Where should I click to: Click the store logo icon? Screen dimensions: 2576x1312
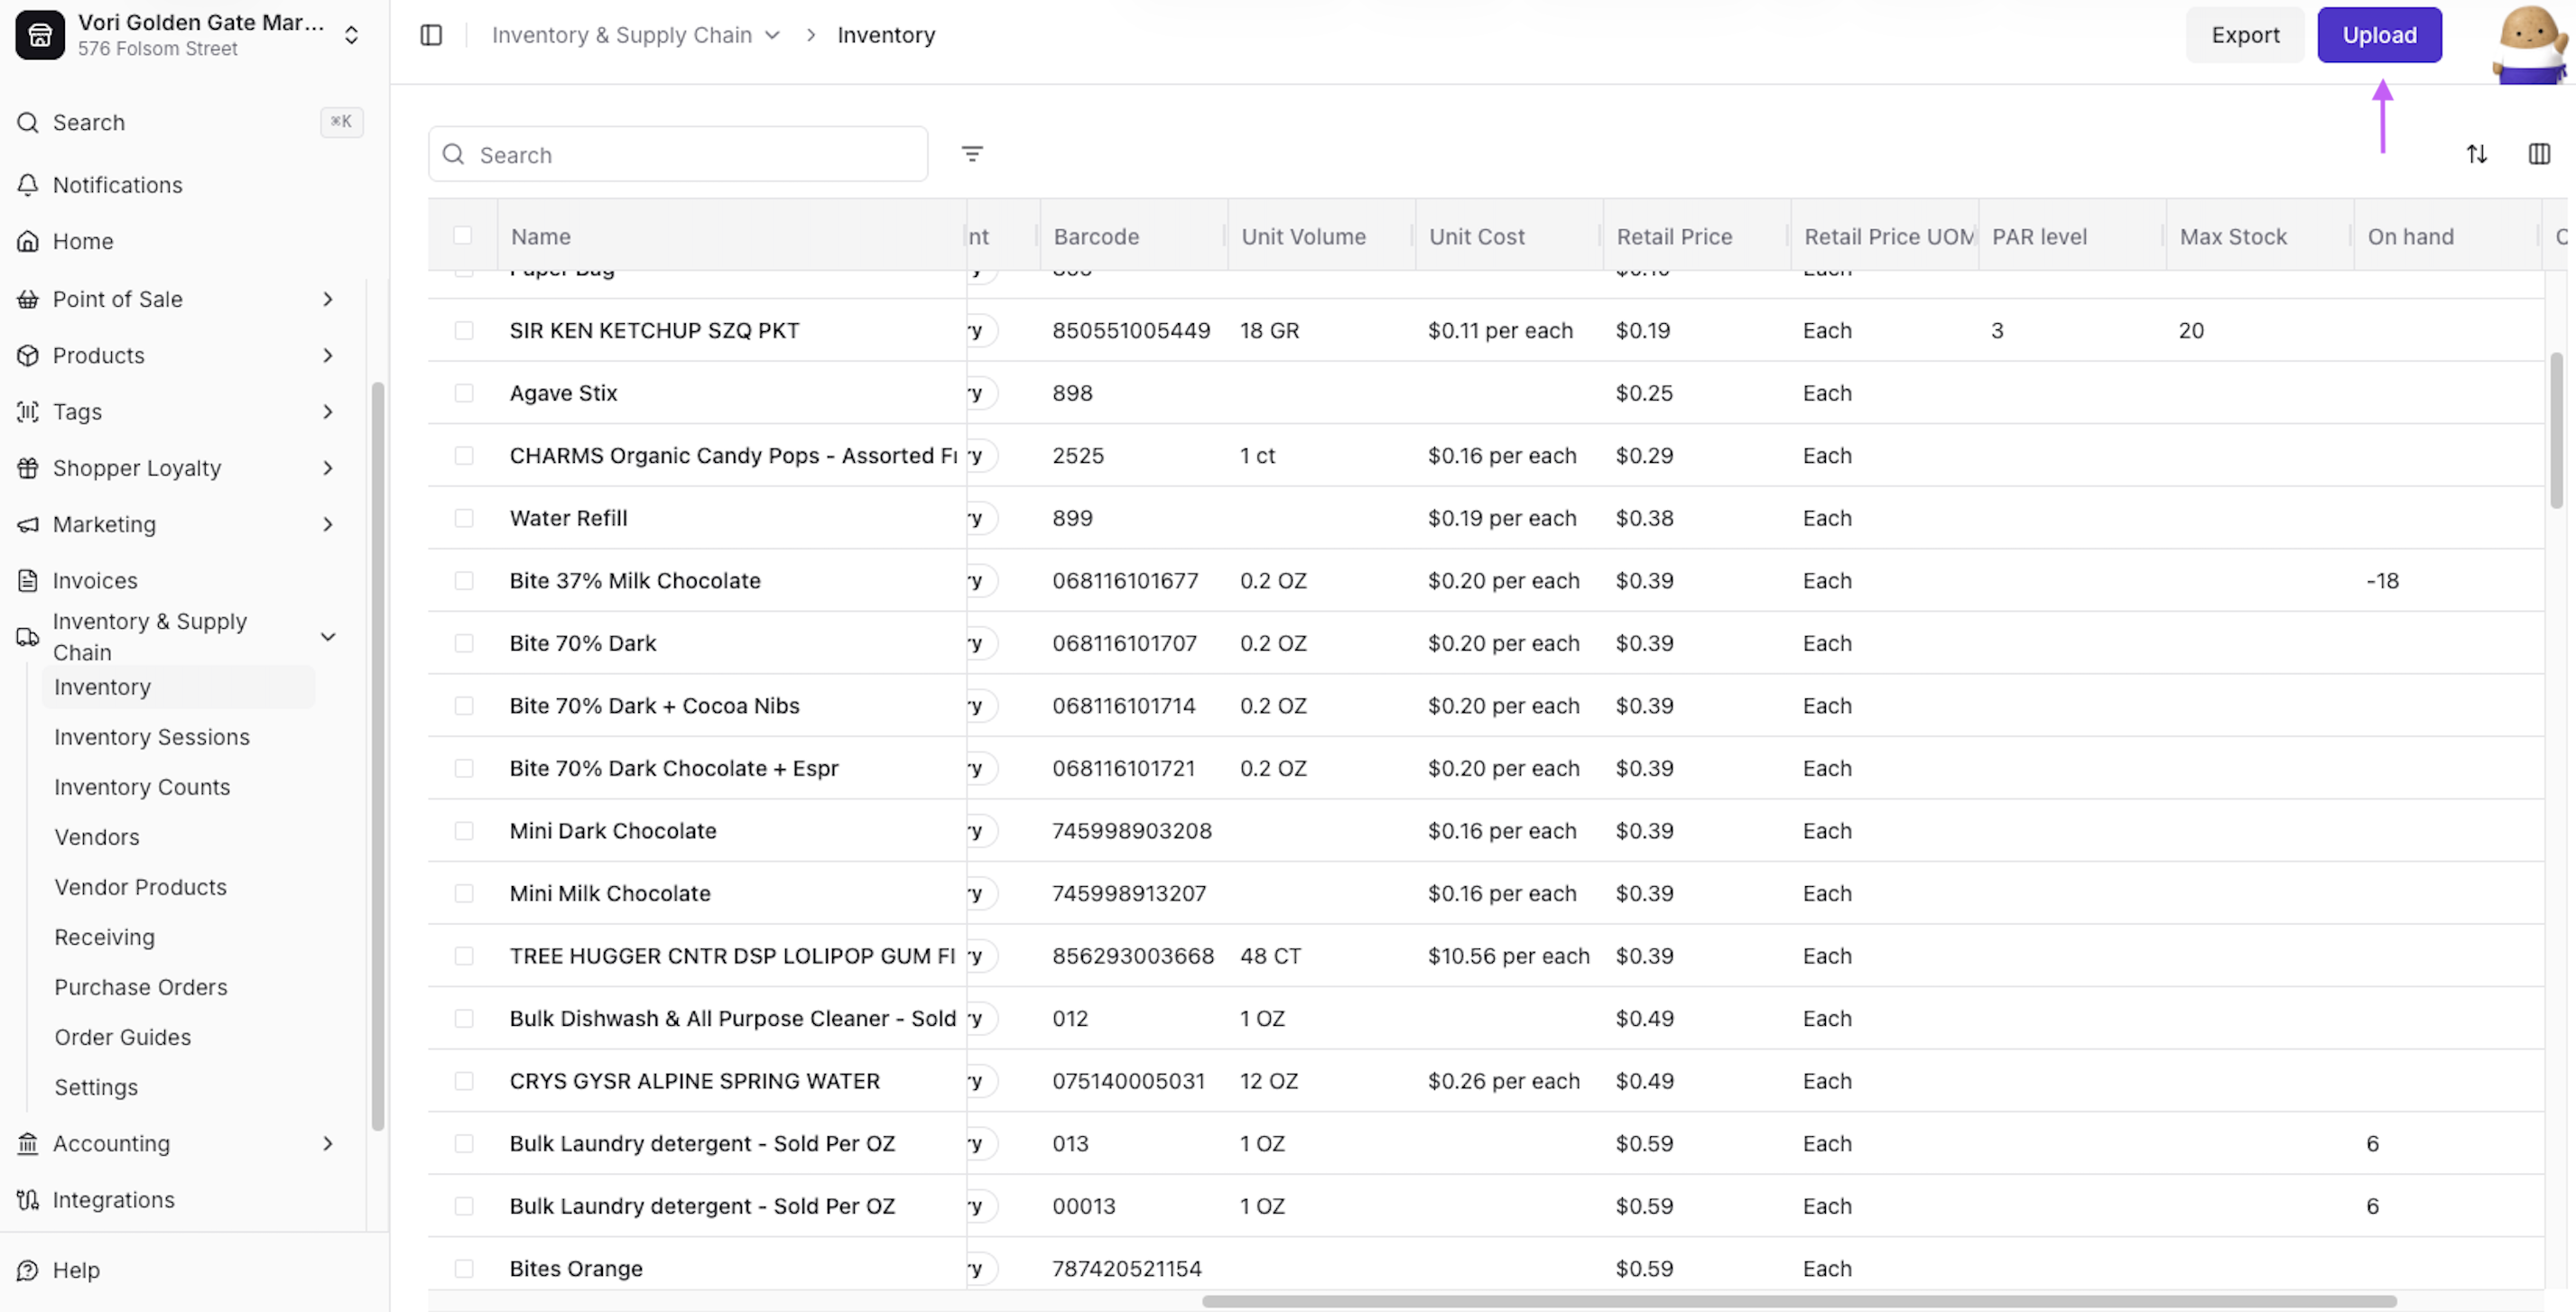[x=40, y=35]
